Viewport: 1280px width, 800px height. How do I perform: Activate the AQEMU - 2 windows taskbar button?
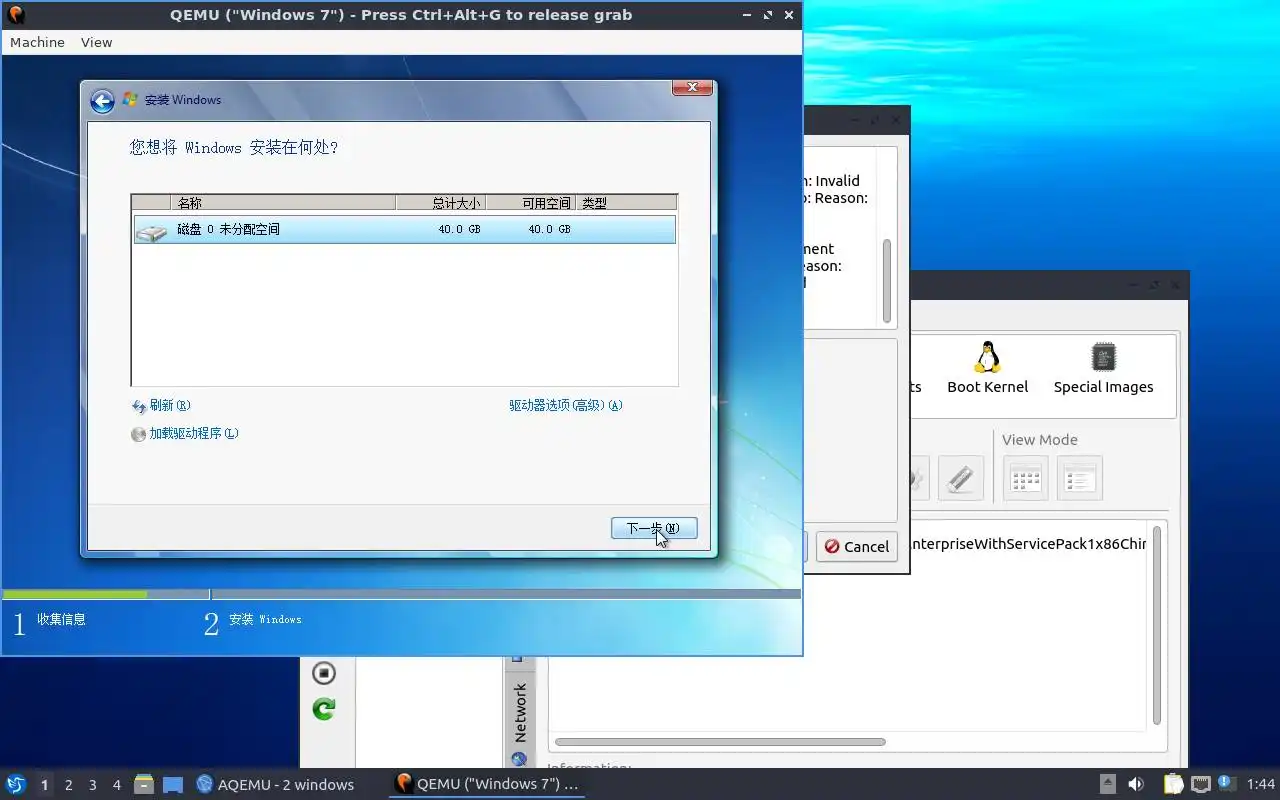[x=276, y=784]
